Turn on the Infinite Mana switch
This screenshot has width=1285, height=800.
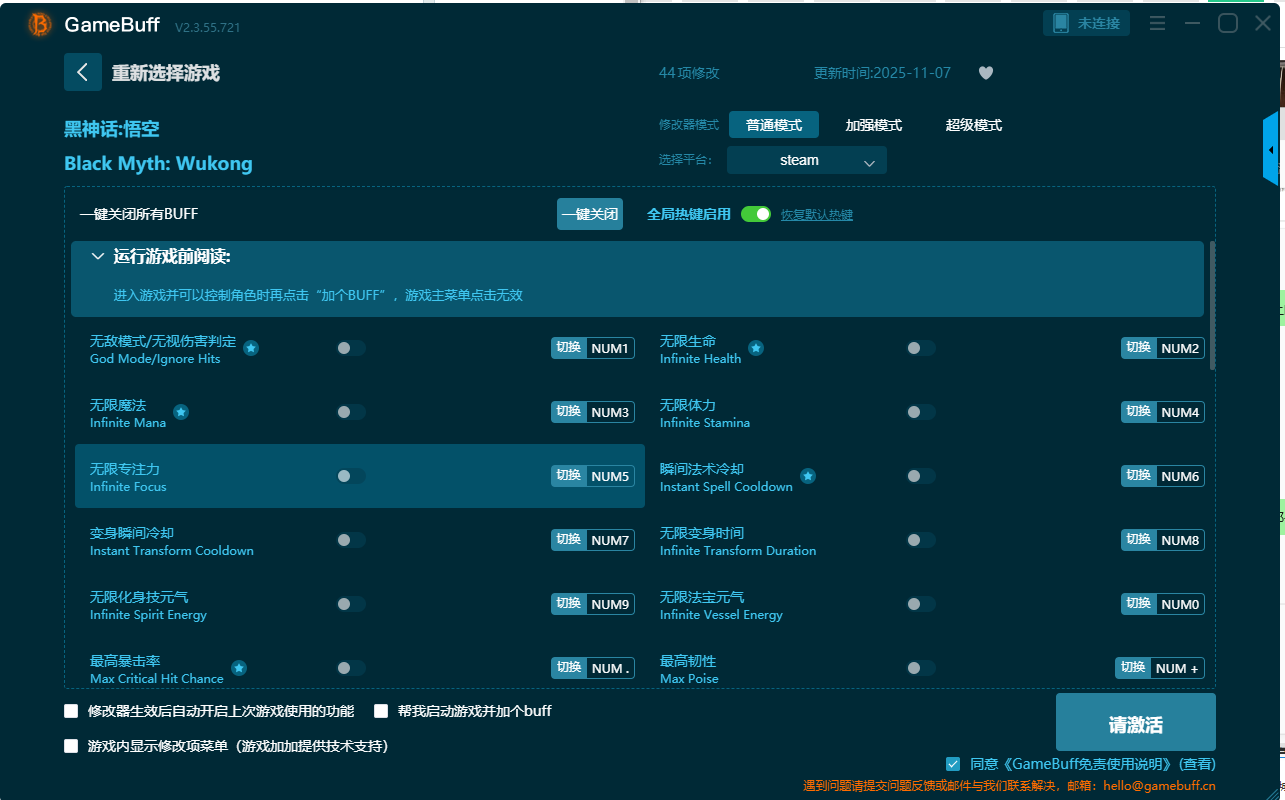pos(351,412)
